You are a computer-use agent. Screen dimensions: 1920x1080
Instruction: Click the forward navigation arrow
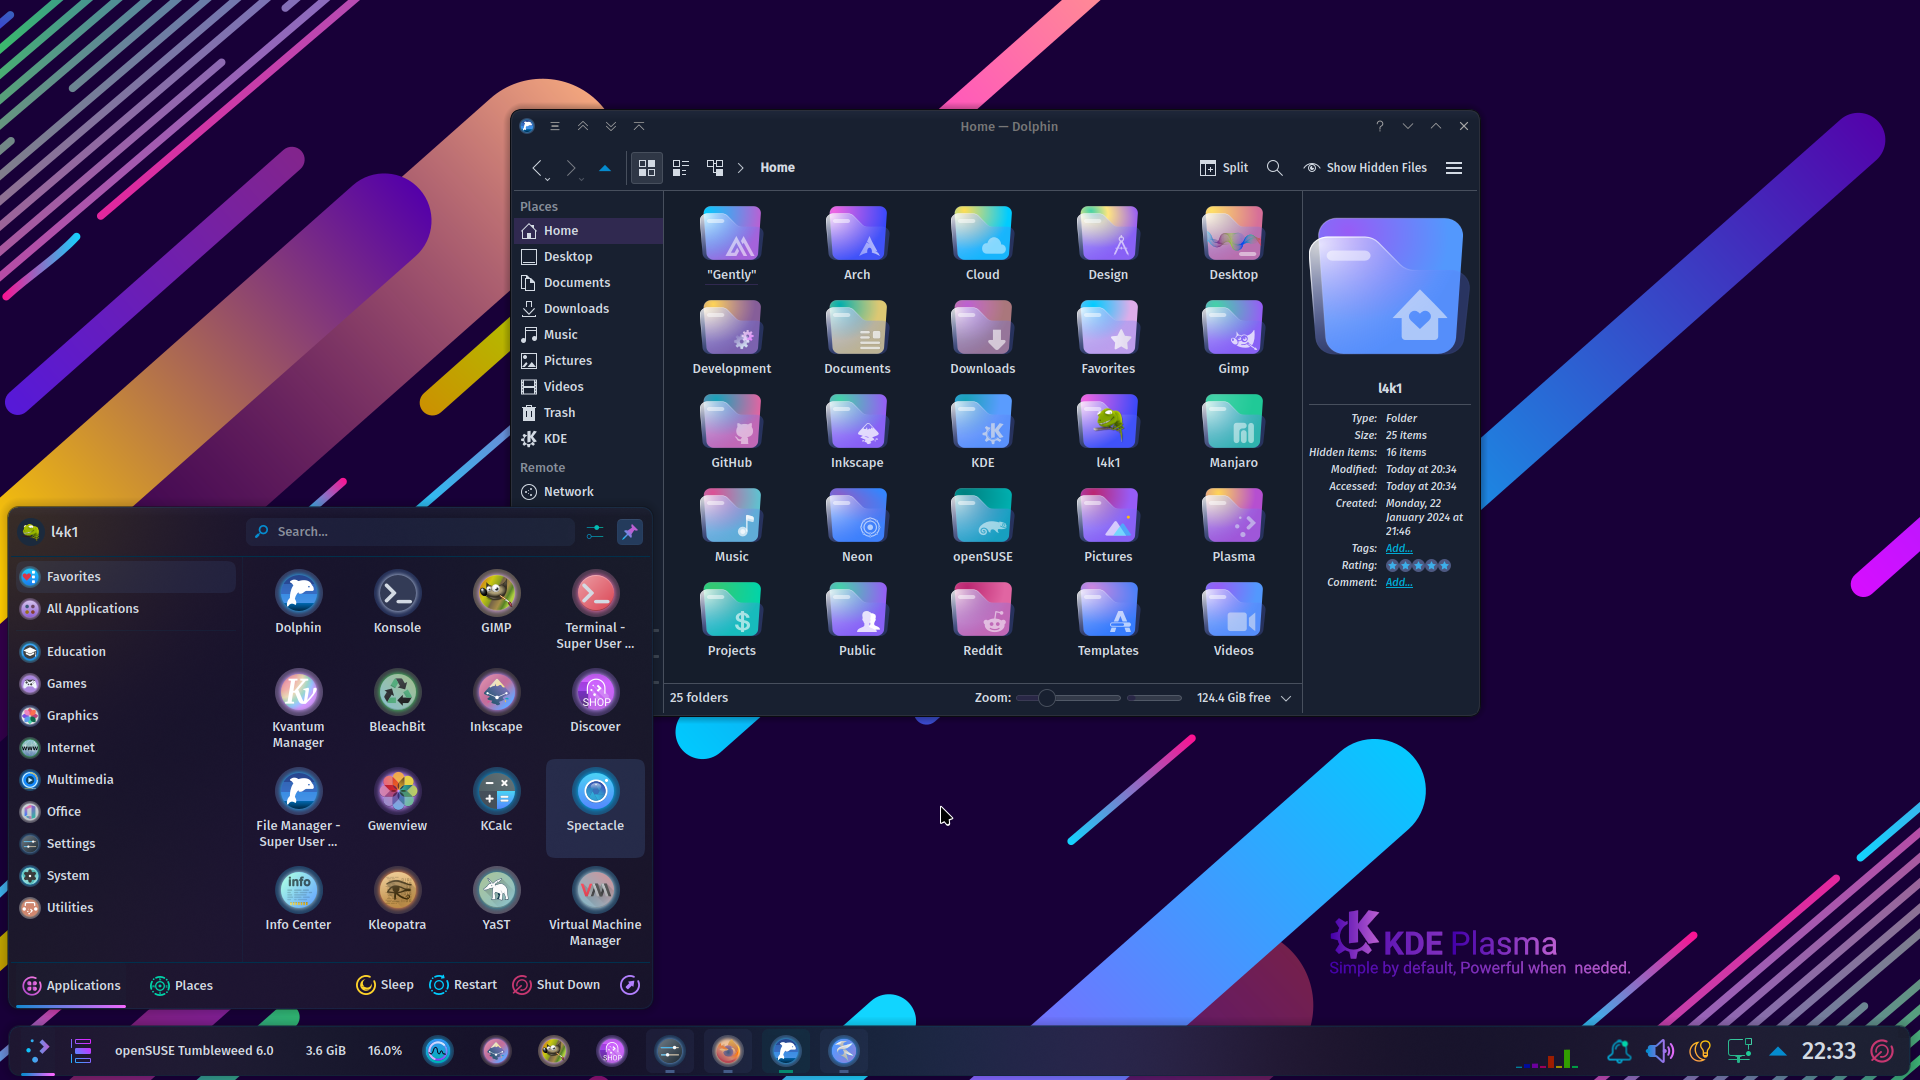(x=570, y=168)
